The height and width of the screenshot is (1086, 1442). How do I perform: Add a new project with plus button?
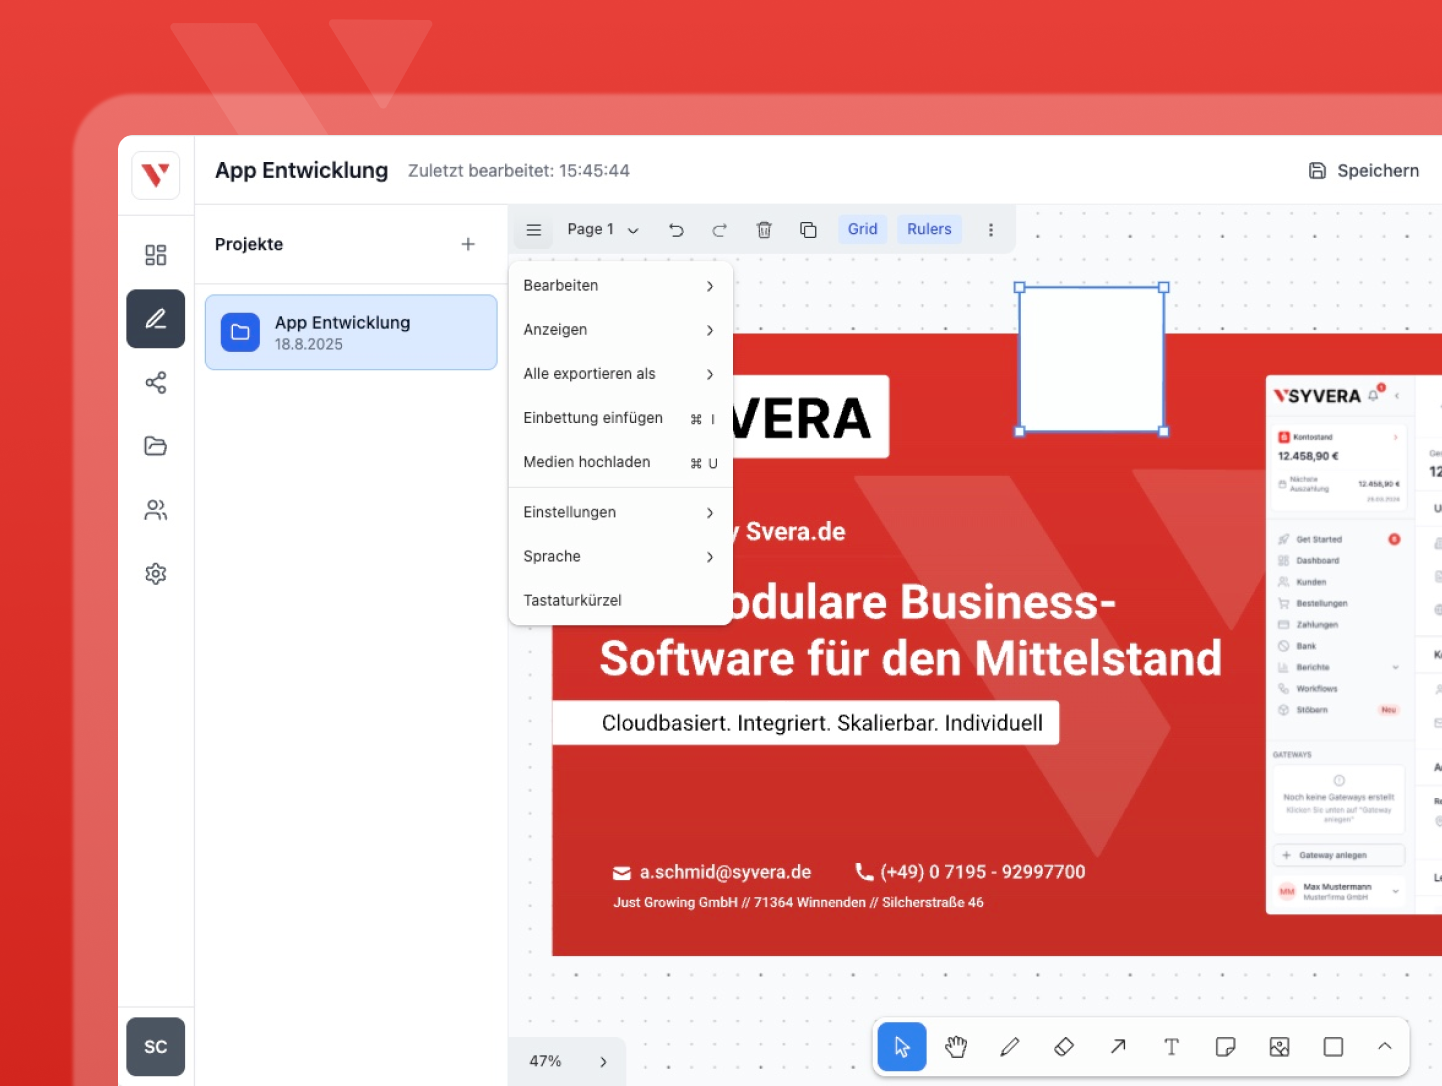coord(468,244)
